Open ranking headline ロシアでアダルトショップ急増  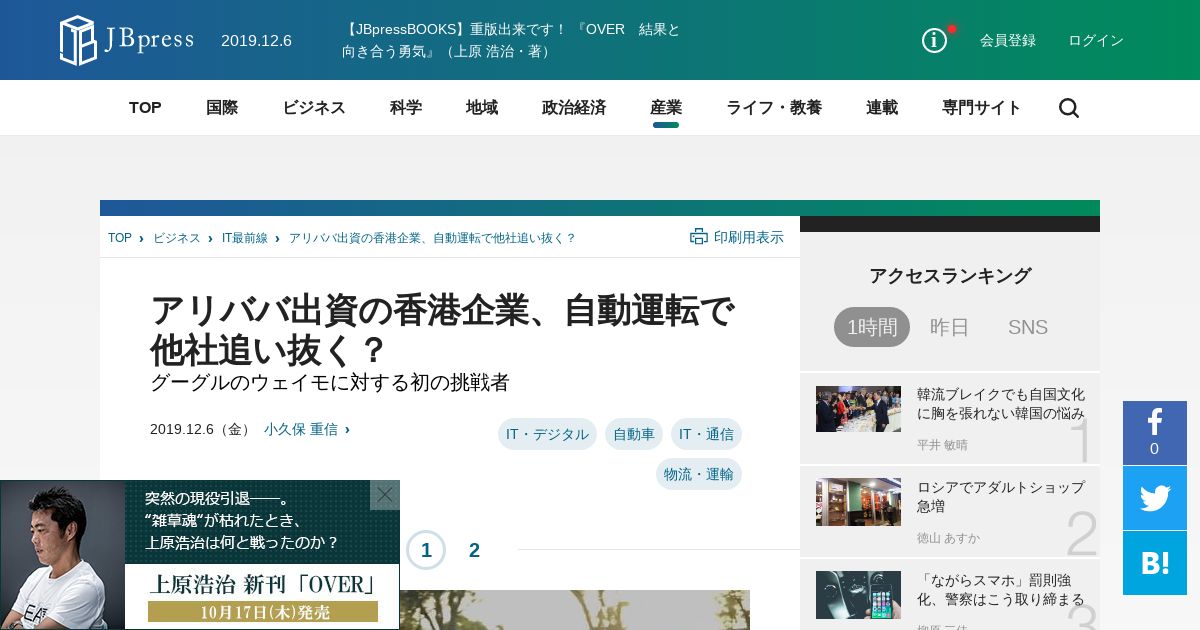coord(1001,497)
